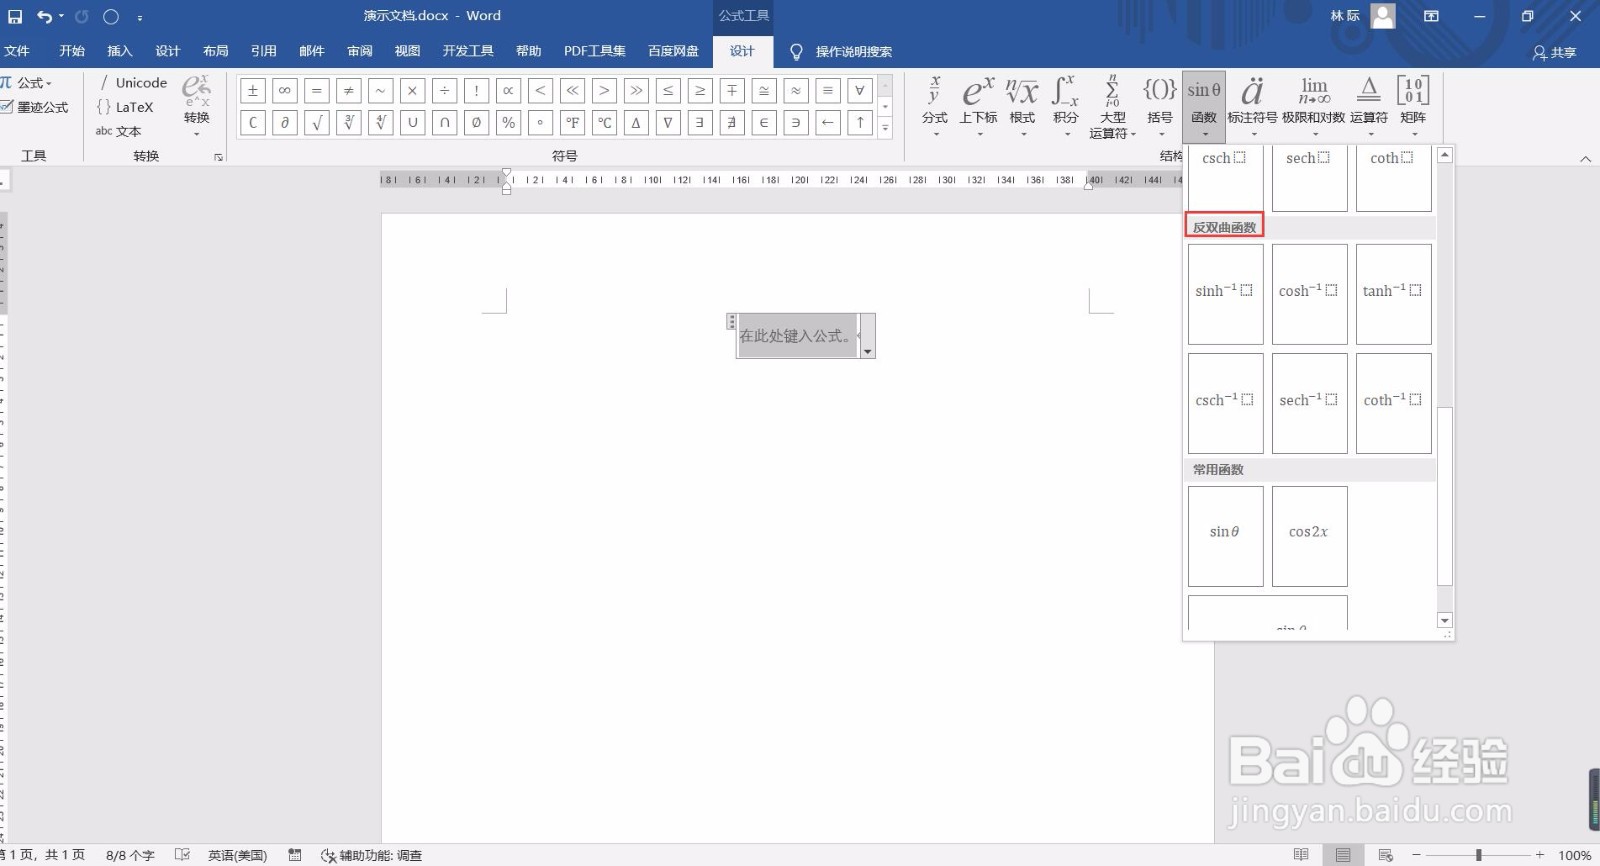The width and height of the screenshot is (1600, 866).
Task: Click the zoom out minus button
Action: (1416, 855)
